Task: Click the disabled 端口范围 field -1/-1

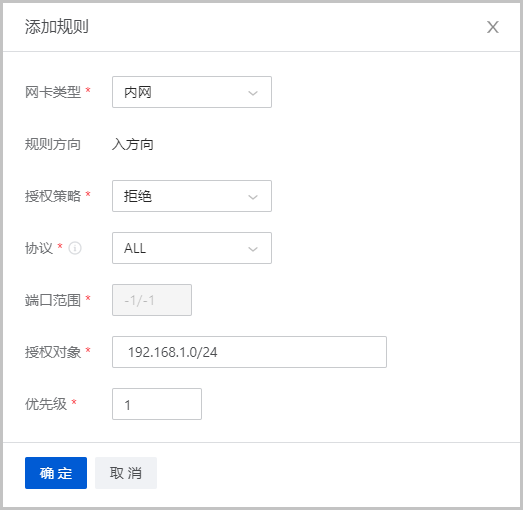Action: click(x=152, y=300)
